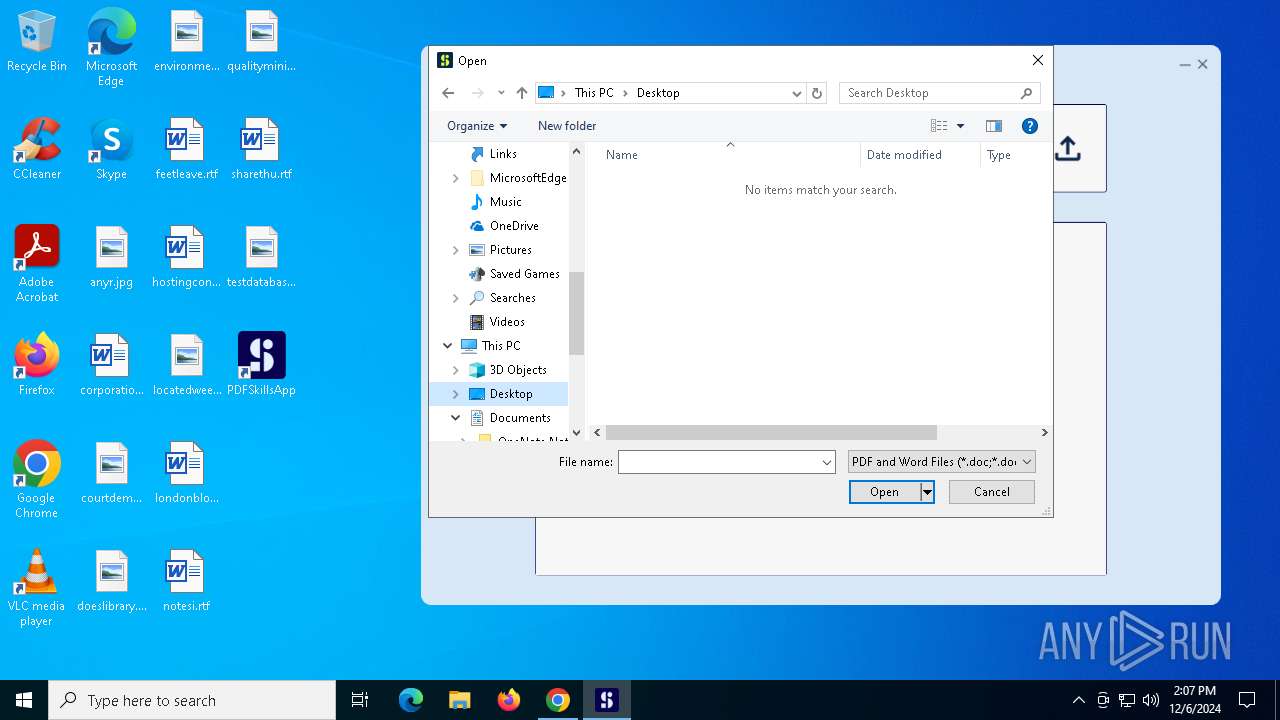This screenshot has width=1280, height=720.
Task: Select Links in navigation tree
Action: pyautogui.click(x=503, y=154)
